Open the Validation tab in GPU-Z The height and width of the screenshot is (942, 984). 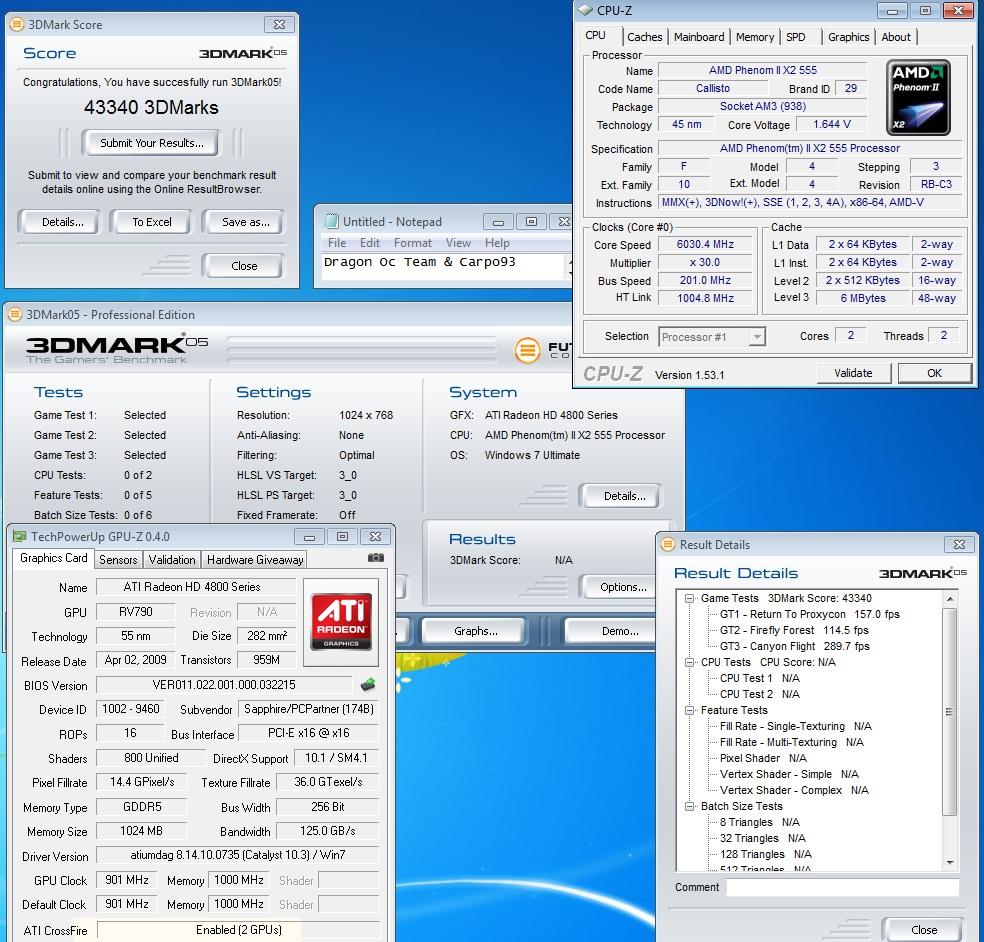pos(172,560)
